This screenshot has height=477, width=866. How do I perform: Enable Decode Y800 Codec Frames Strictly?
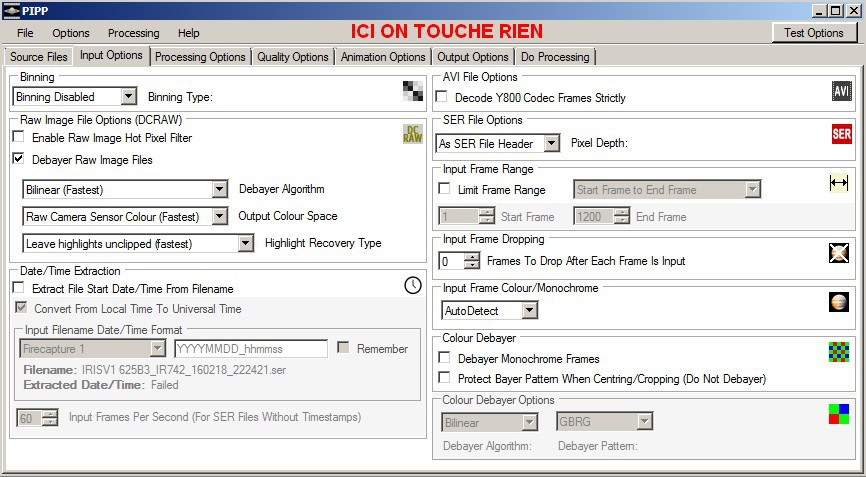click(x=441, y=97)
